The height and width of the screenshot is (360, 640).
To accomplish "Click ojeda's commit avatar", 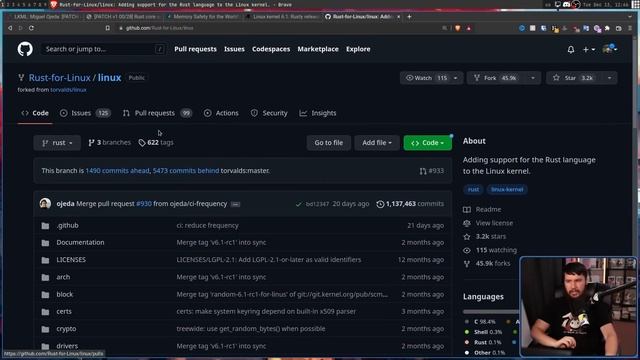I will click(45, 203).
